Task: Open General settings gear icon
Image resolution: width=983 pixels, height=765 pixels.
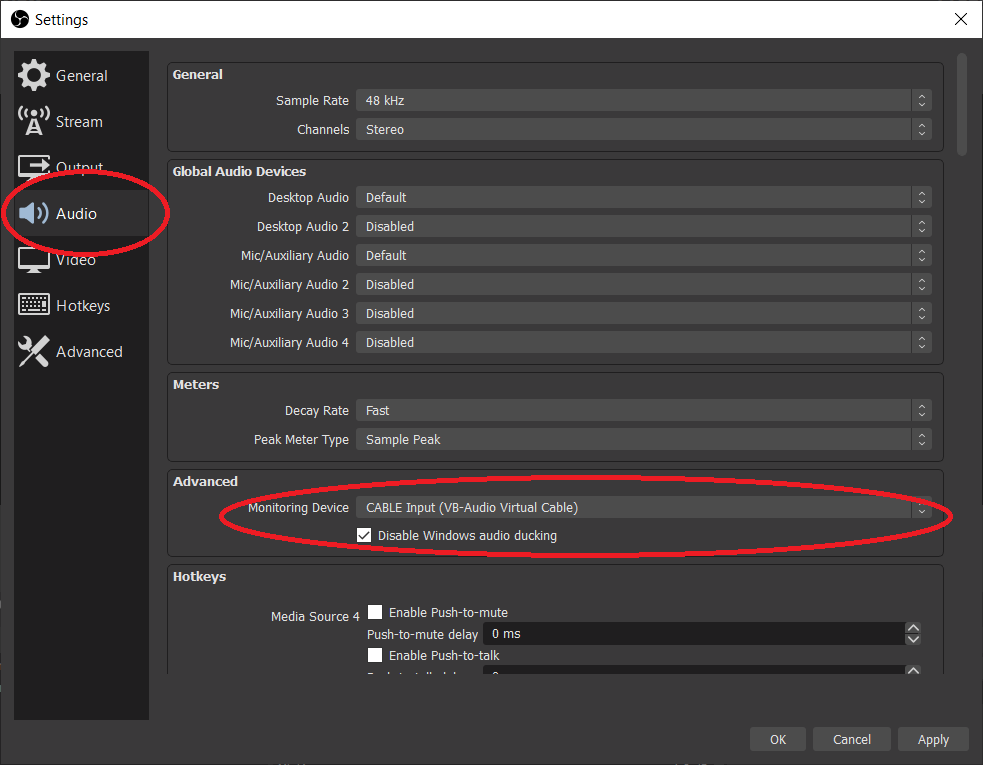Action: tap(33, 75)
